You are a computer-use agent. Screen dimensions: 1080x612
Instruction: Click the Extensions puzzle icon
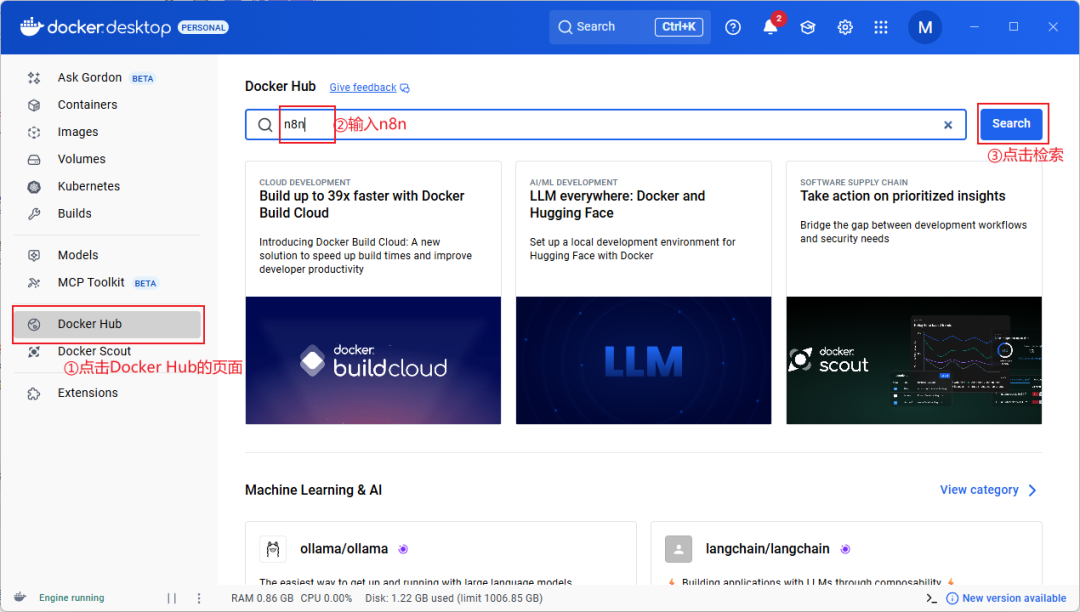click(34, 394)
